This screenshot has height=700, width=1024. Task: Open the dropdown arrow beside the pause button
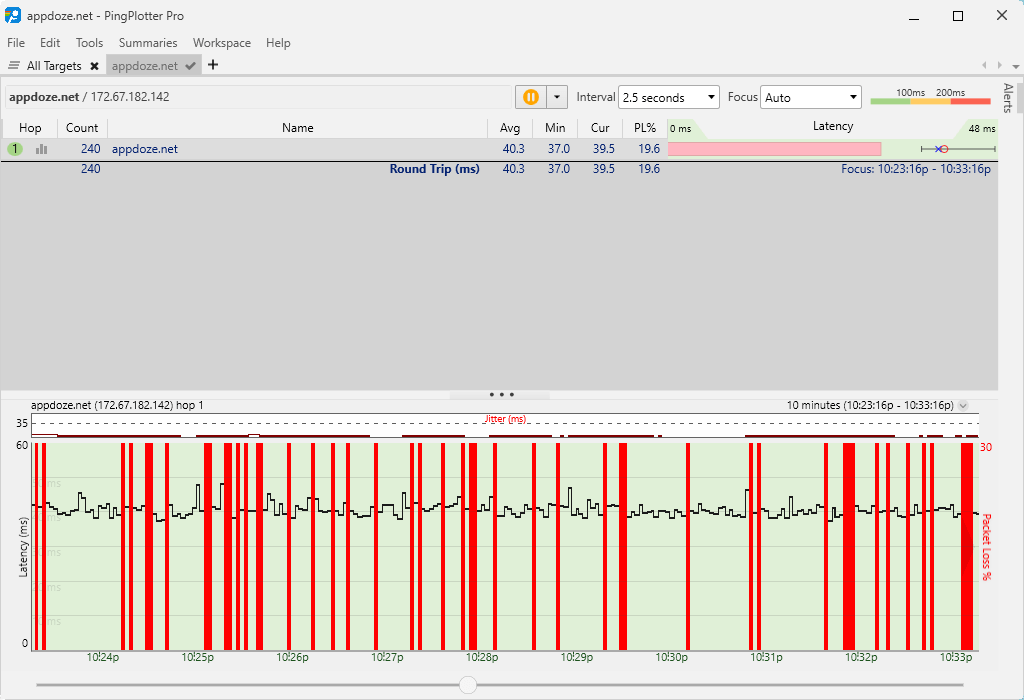(x=557, y=97)
